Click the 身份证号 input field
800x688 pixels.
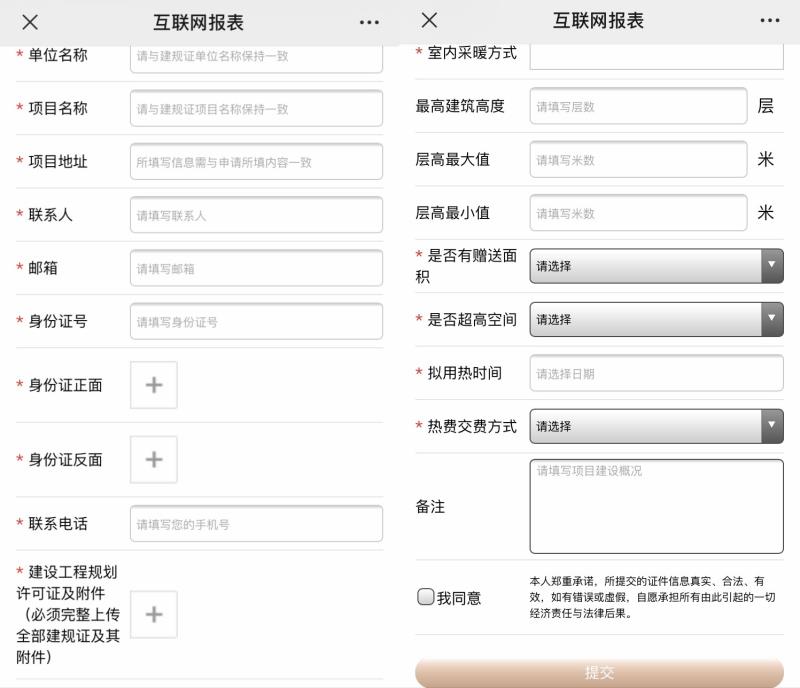click(256, 320)
